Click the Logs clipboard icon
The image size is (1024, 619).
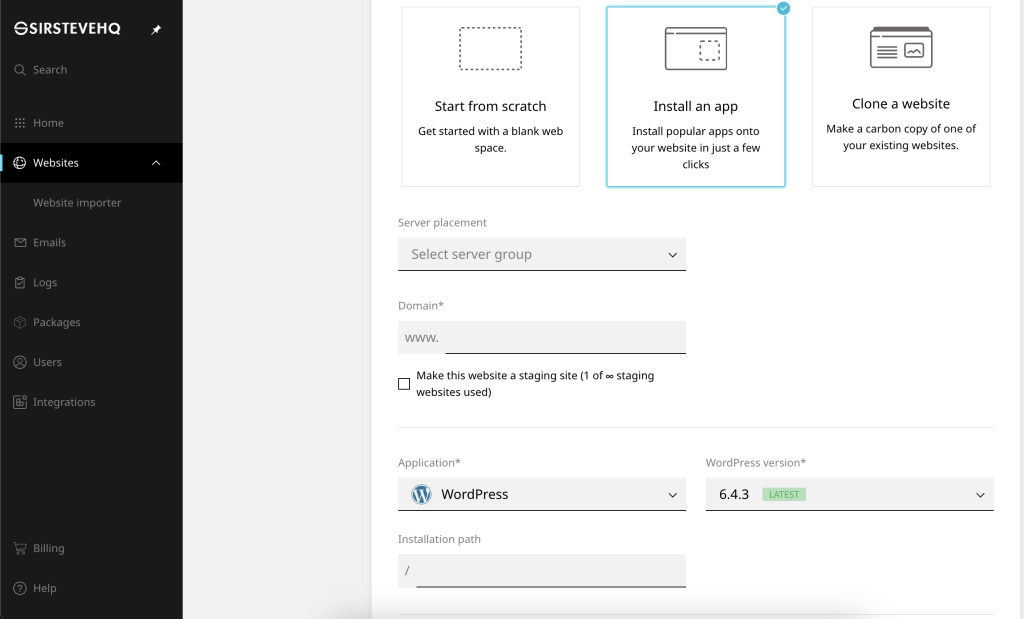pyautogui.click(x=20, y=282)
